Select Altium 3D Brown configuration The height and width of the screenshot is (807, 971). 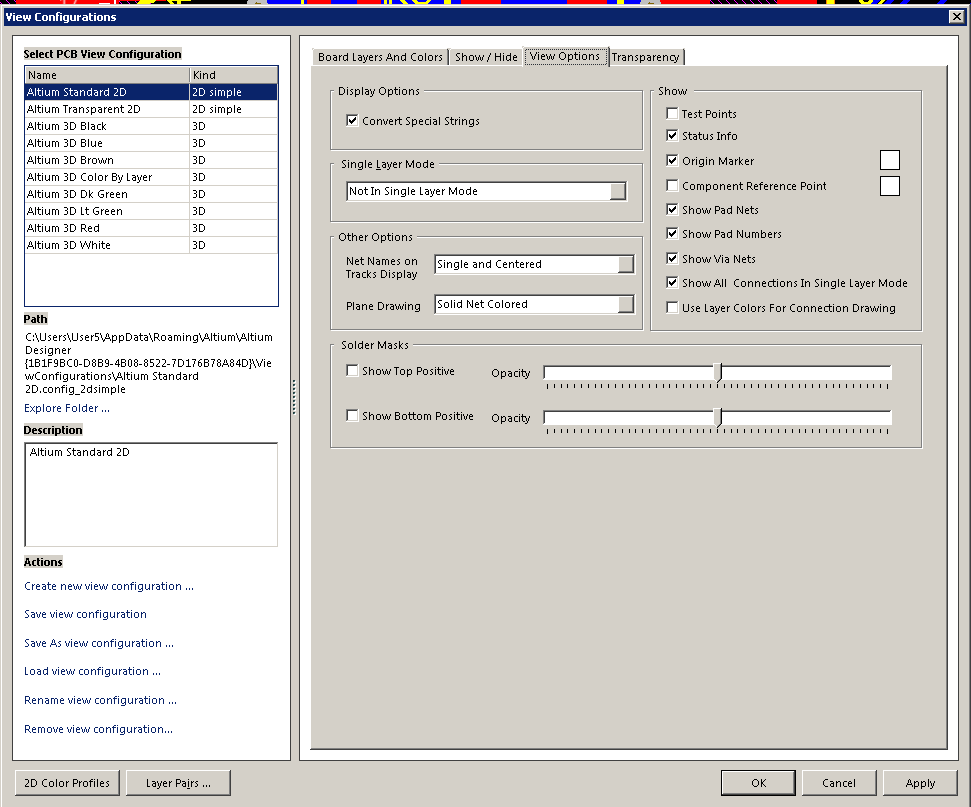151,160
